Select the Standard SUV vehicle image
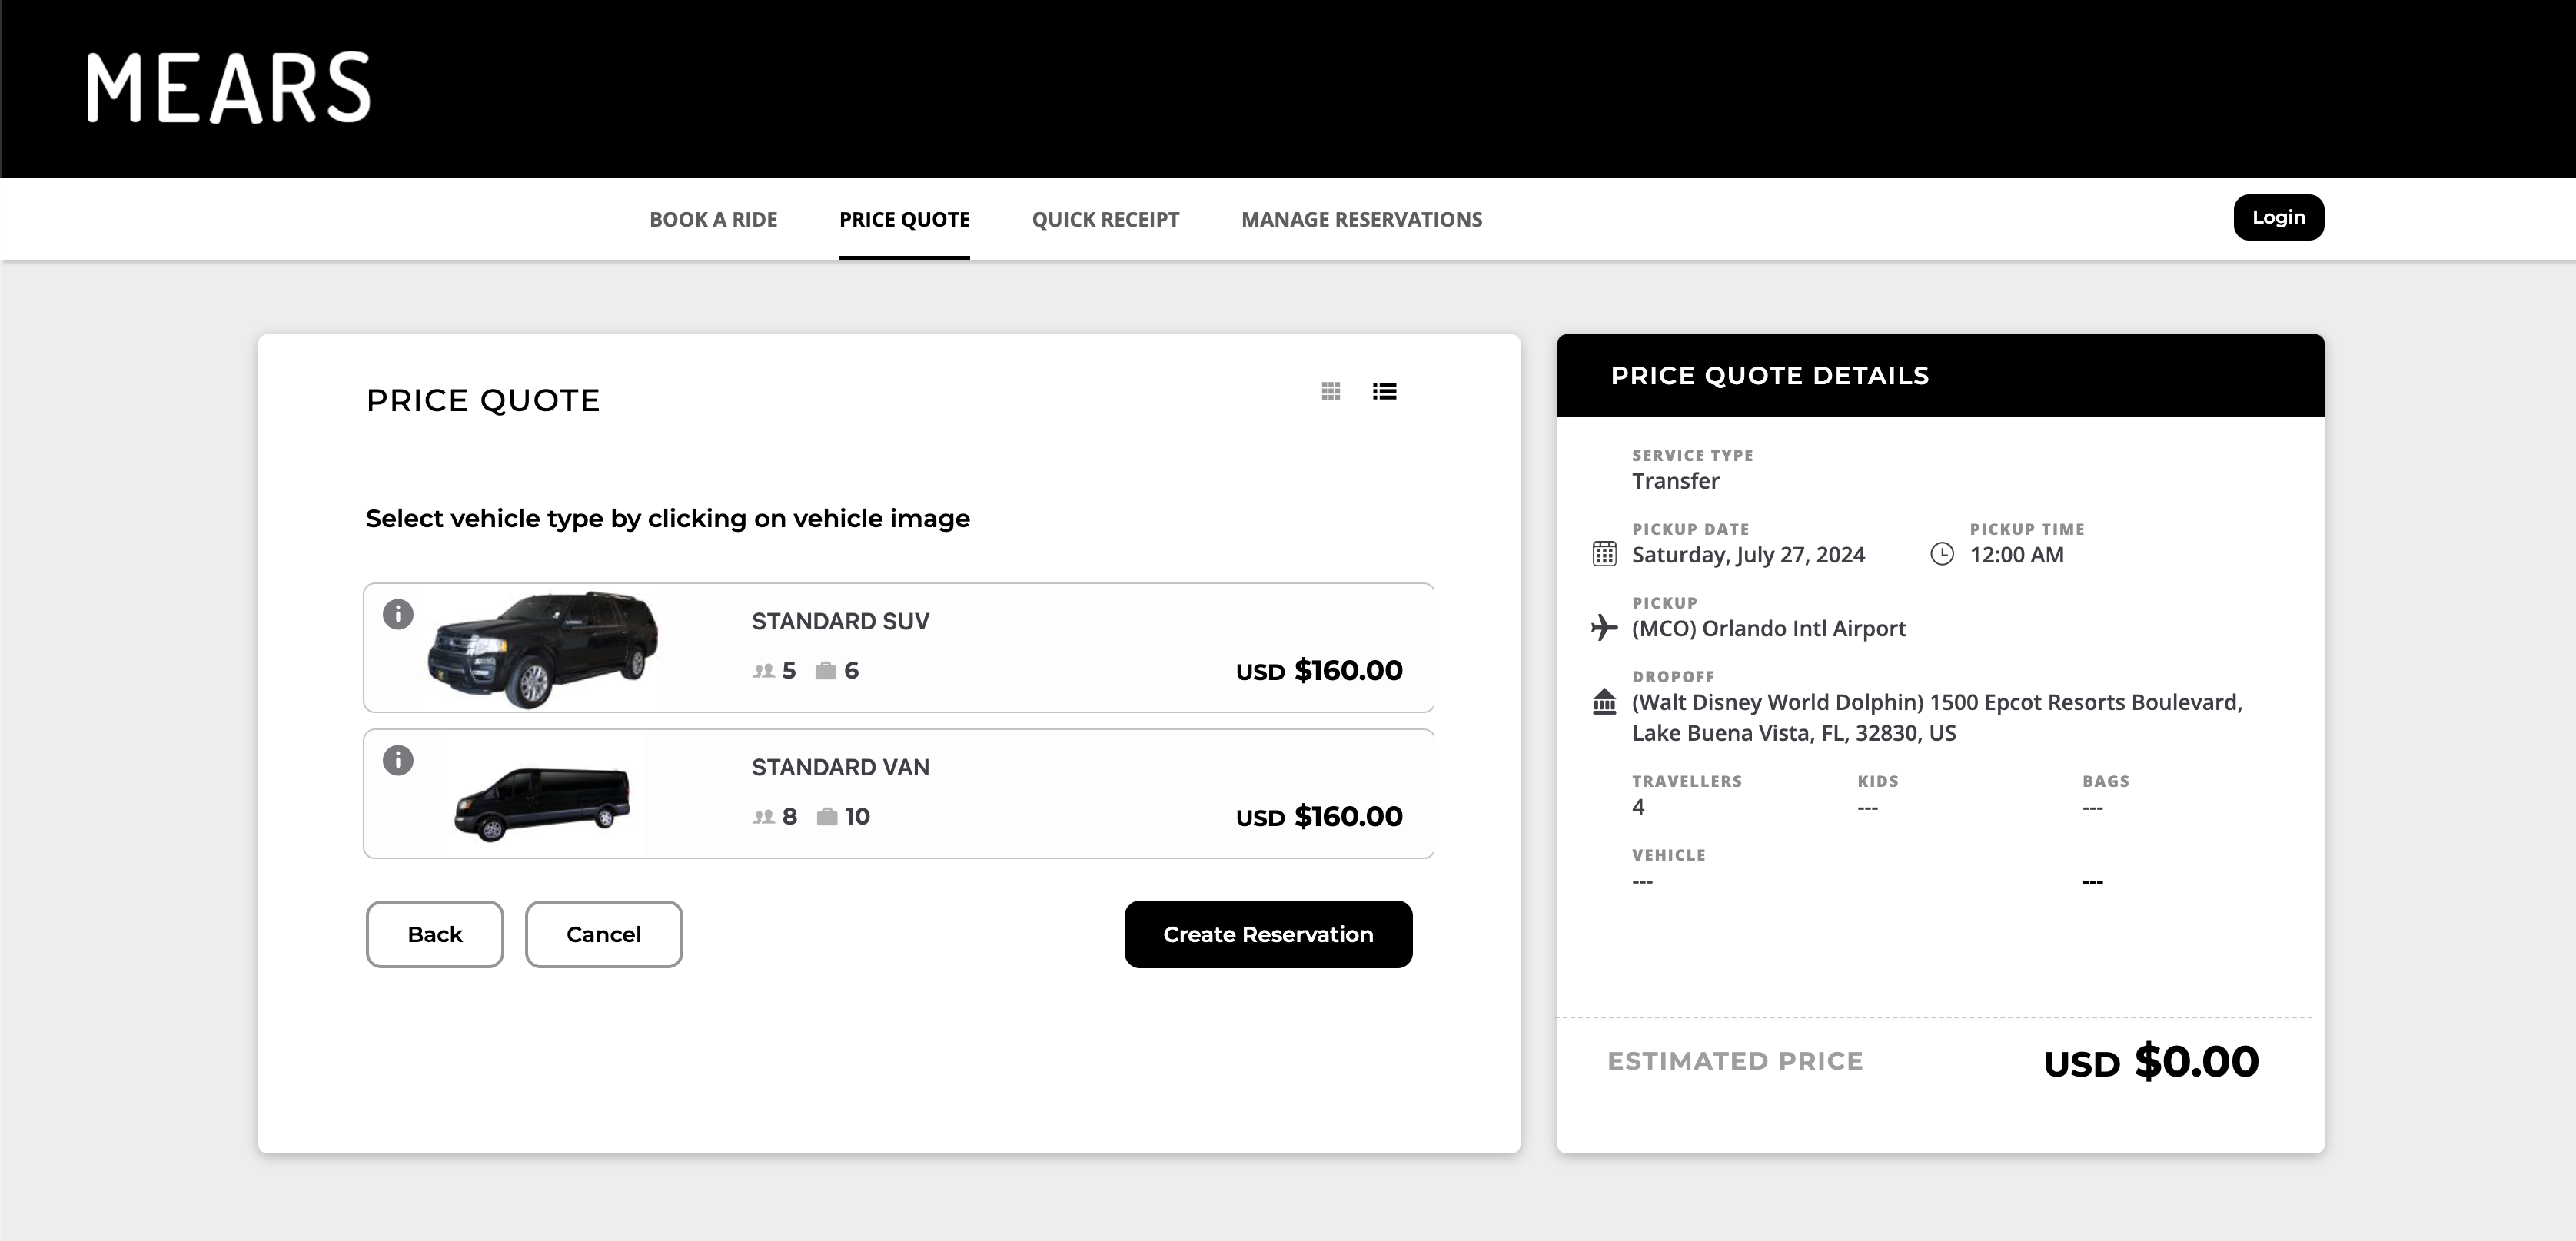The height and width of the screenshot is (1241, 2576). click(543, 649)
